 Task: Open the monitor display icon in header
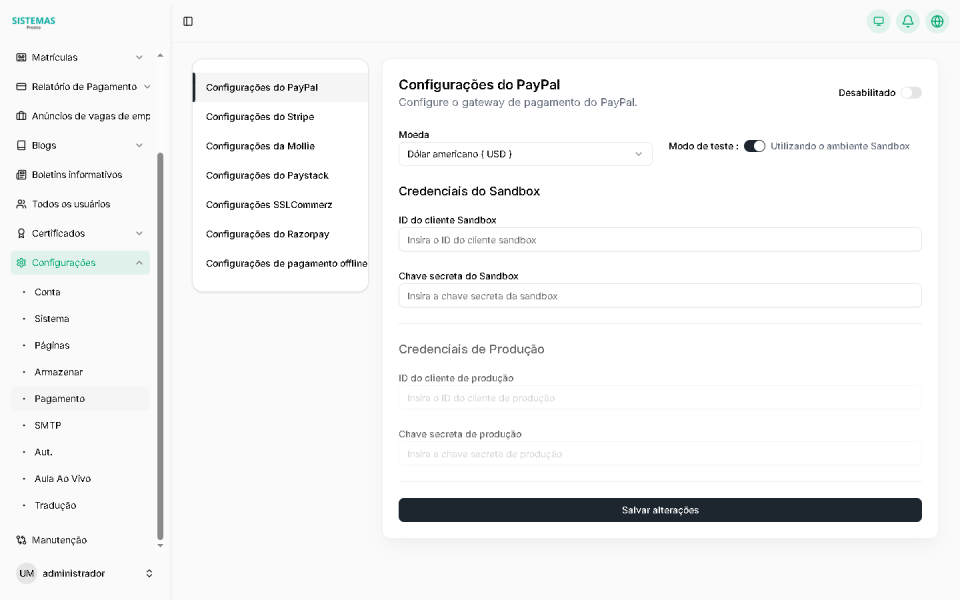coord(878,21)
